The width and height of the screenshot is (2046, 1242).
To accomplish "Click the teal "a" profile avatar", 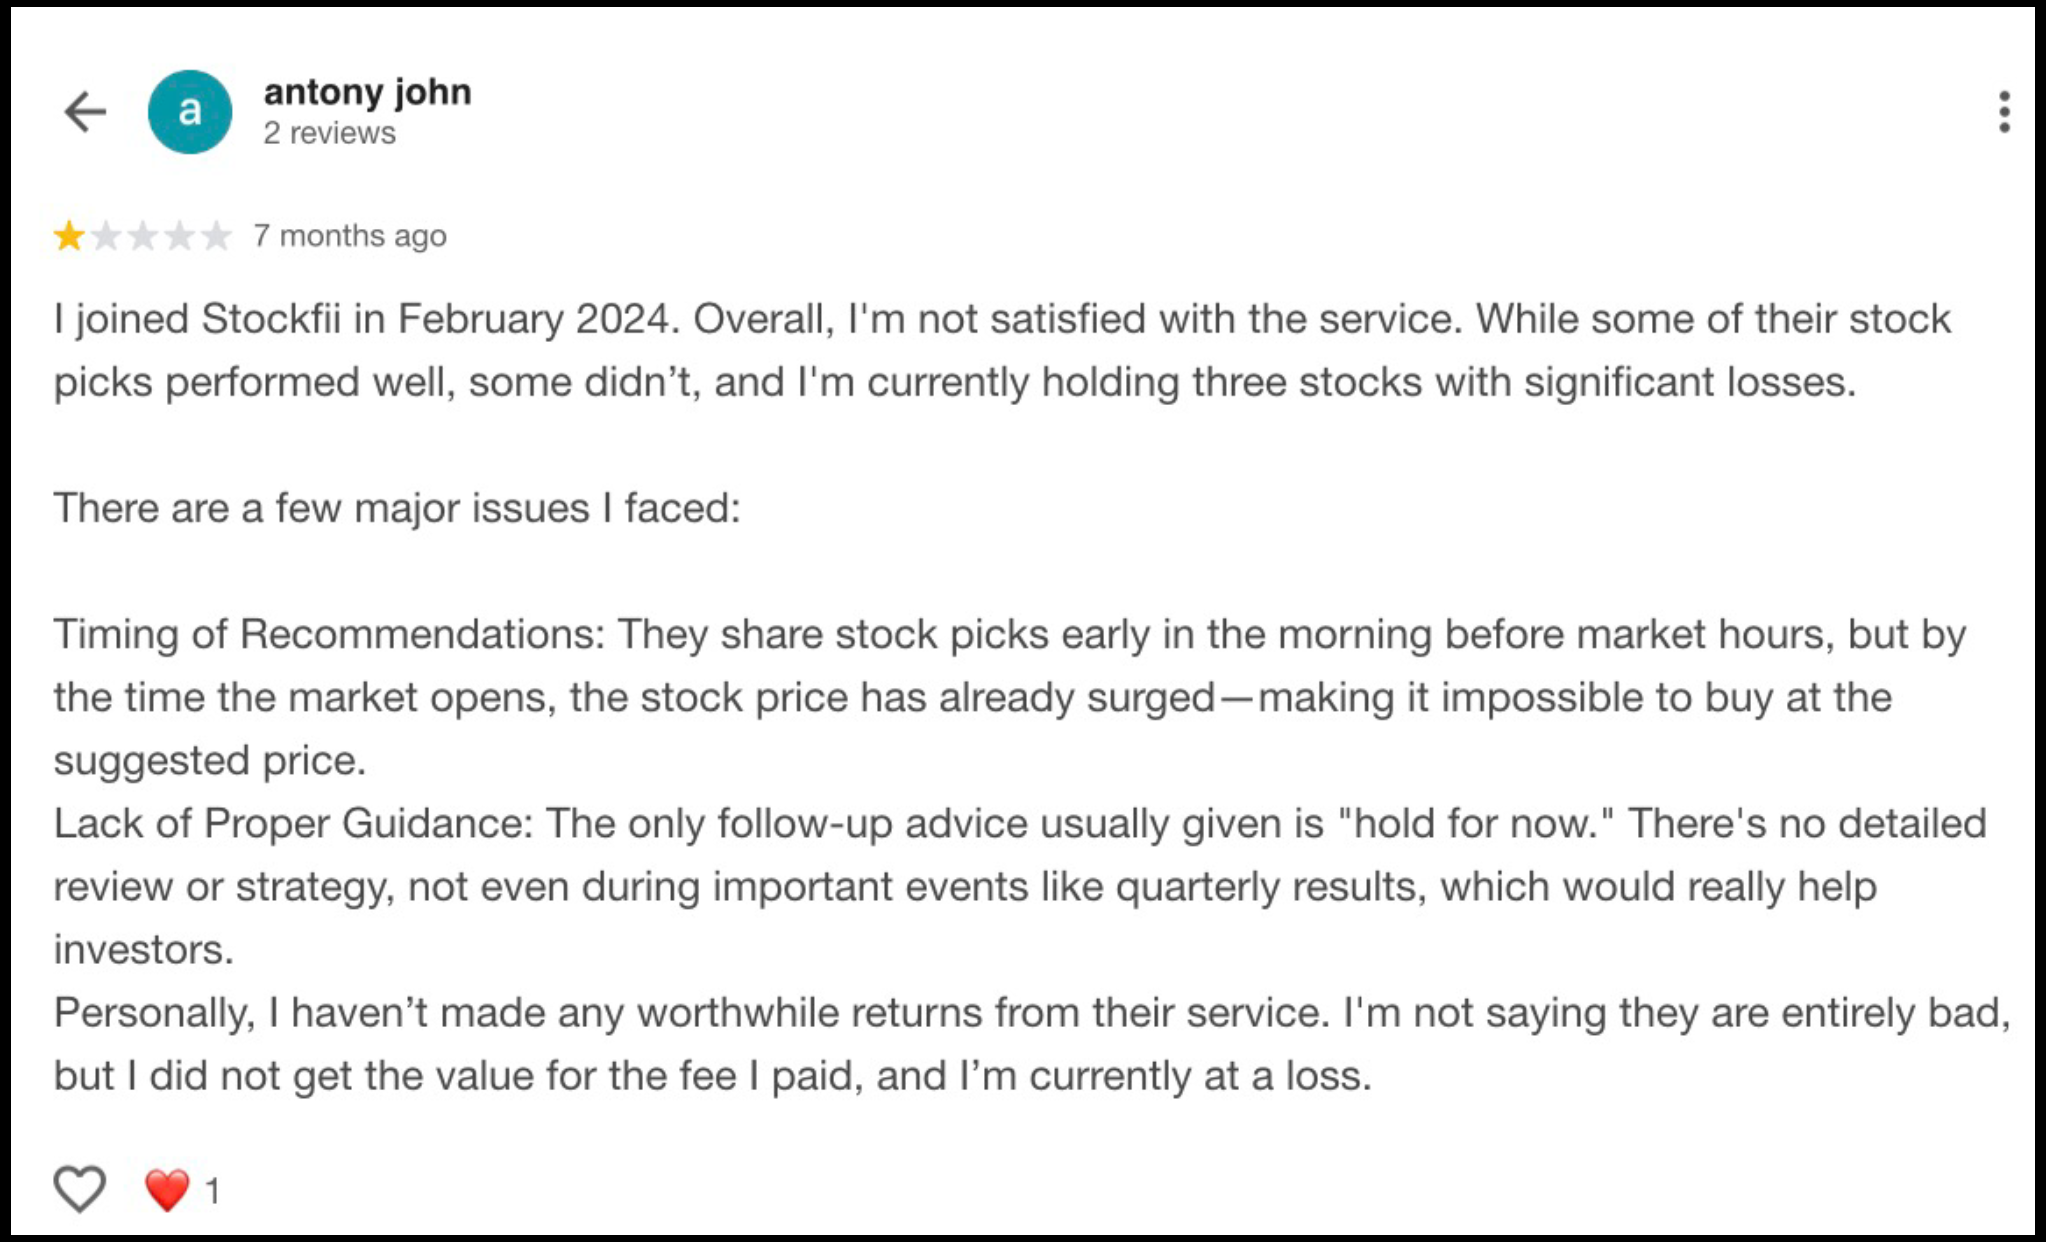I will [x=190, y=111].
